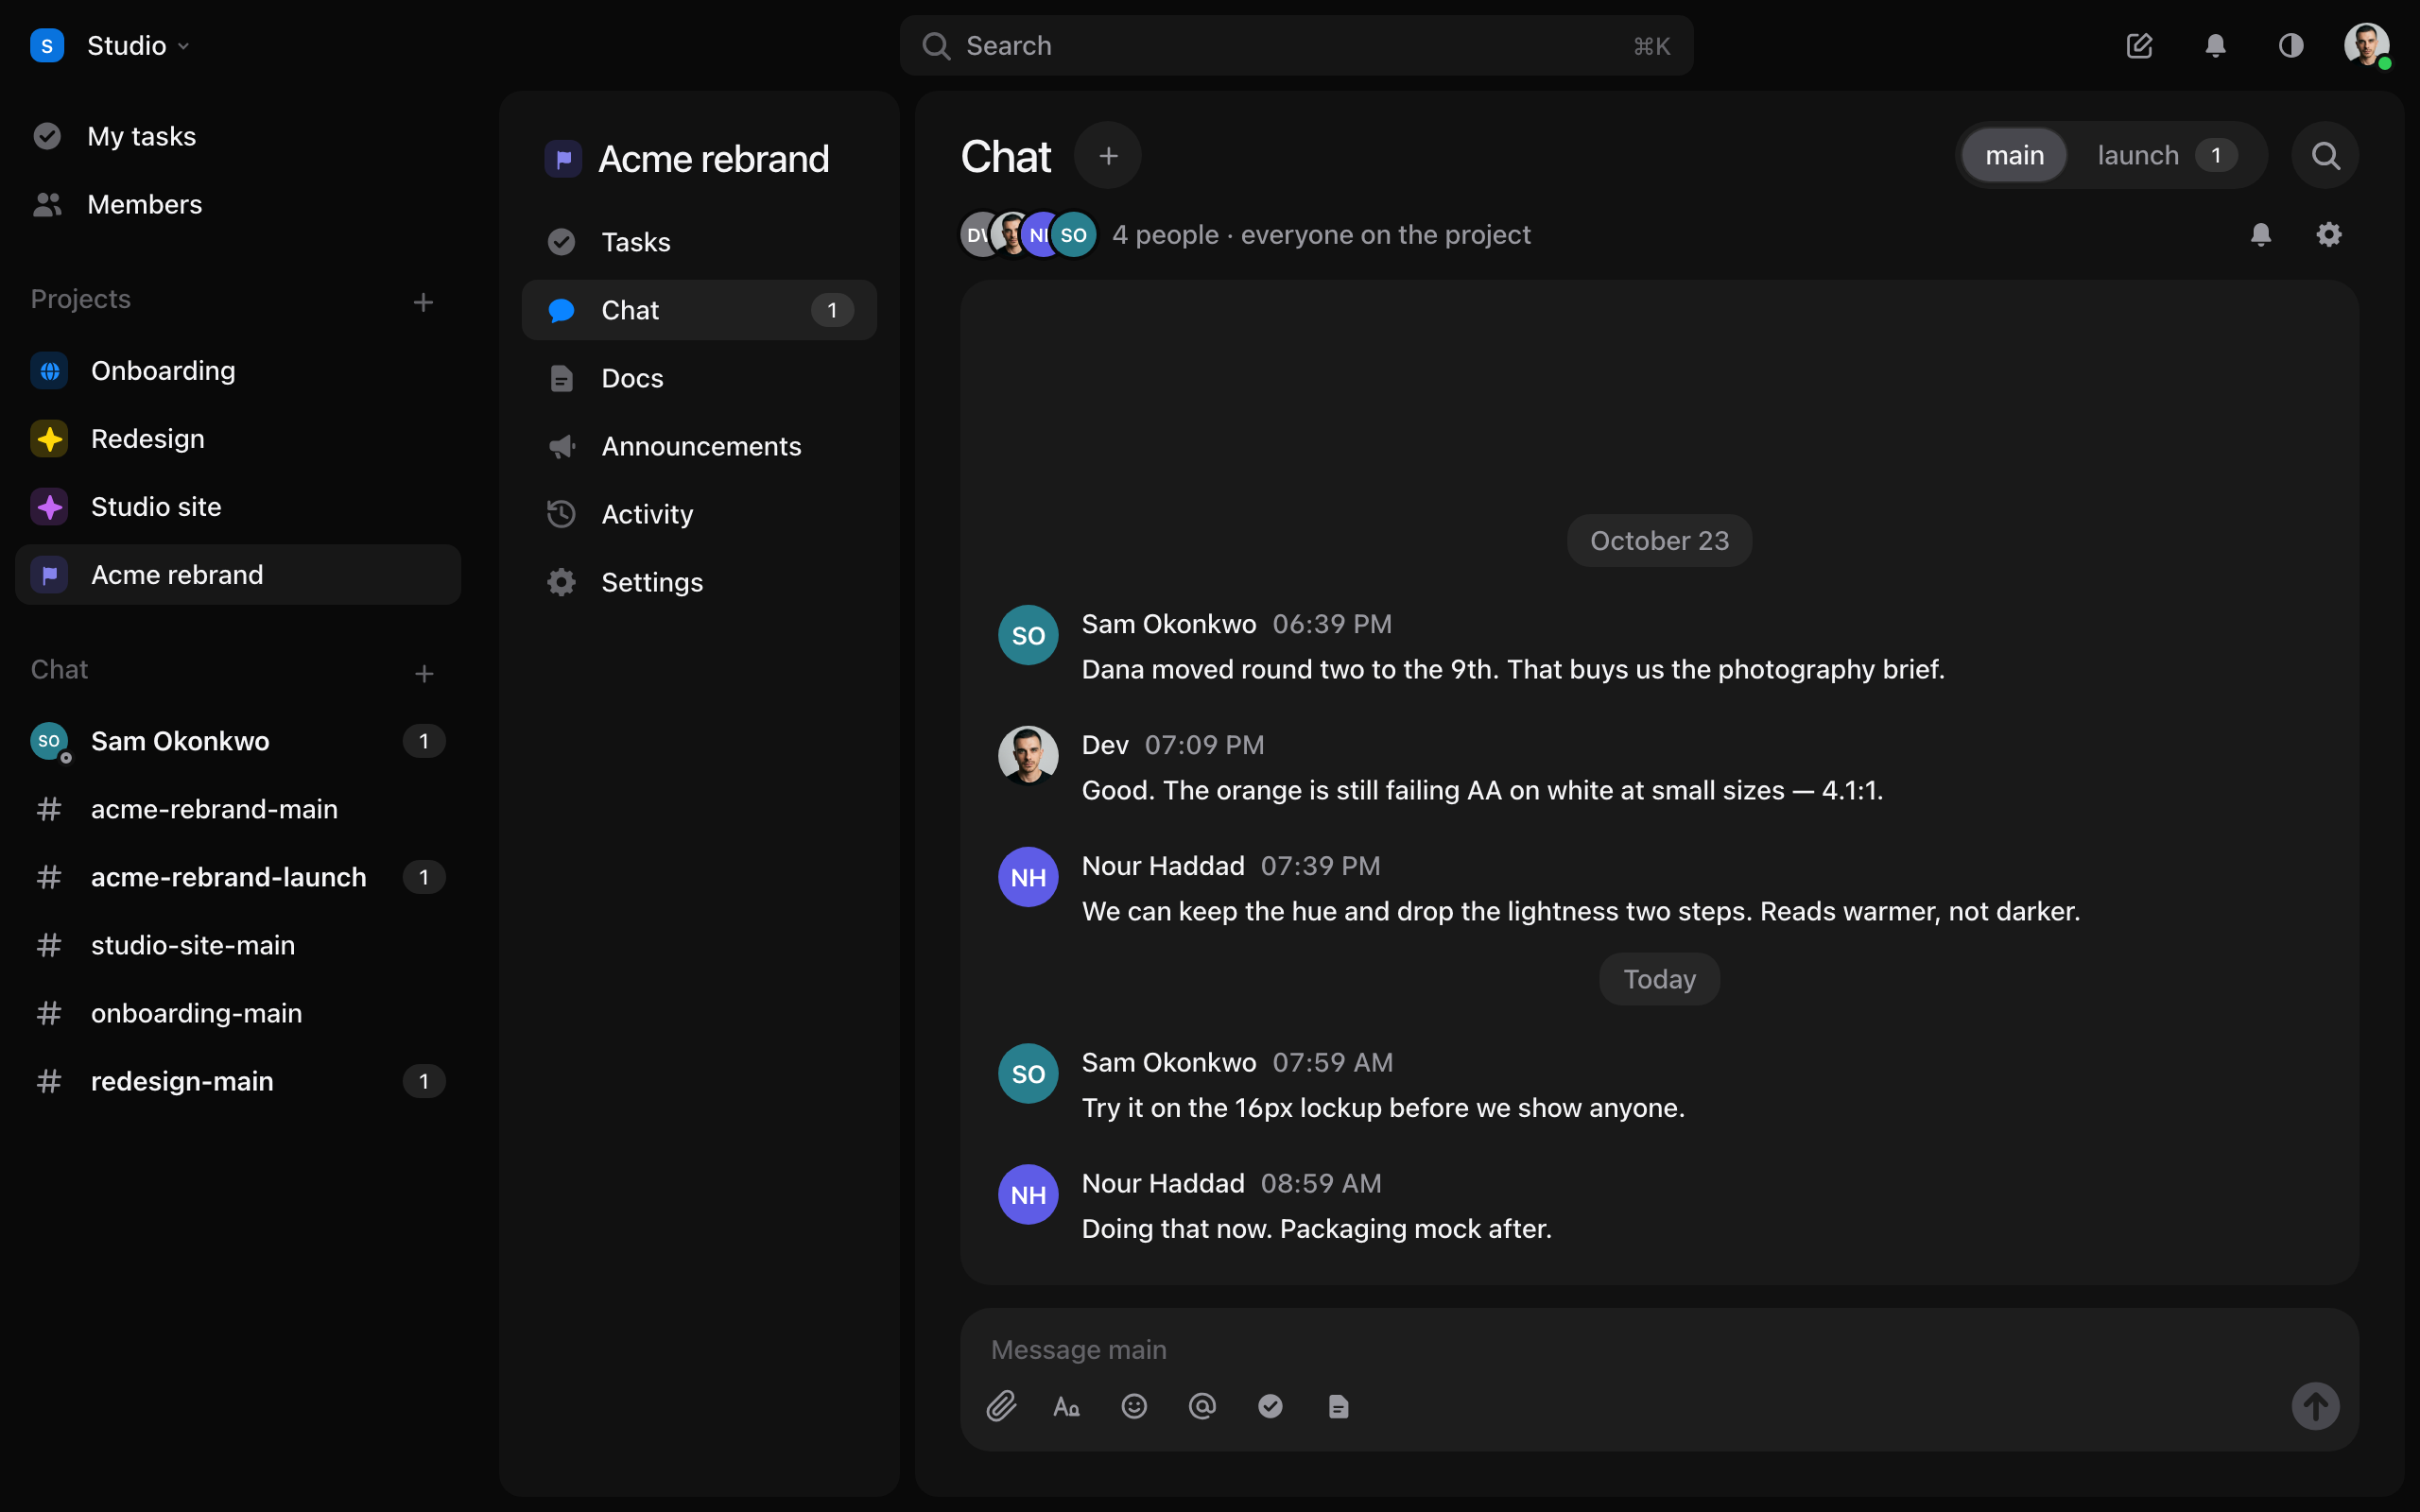Switch to the main chat tab
This screenshot has width=2420, height=1512.
pyautogui.click(x=2014, y=155)
